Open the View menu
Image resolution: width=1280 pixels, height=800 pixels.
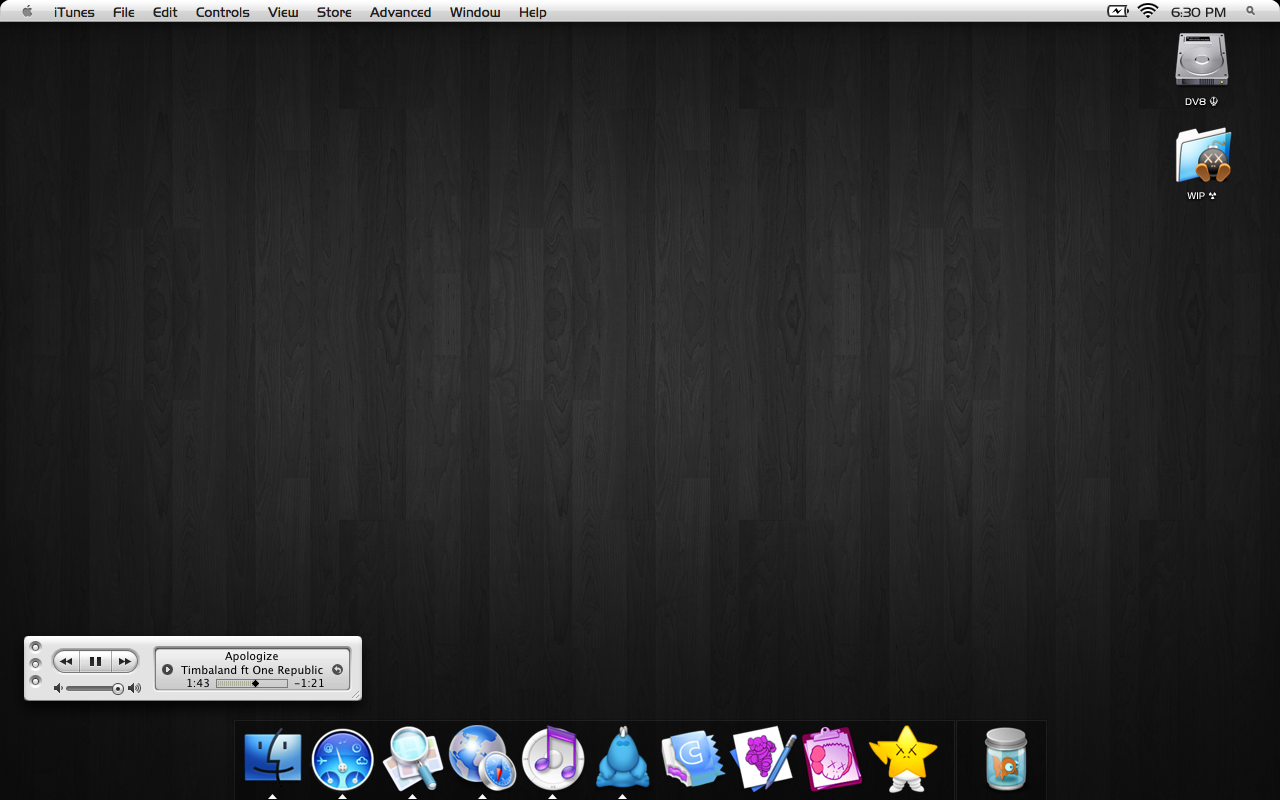283,12
